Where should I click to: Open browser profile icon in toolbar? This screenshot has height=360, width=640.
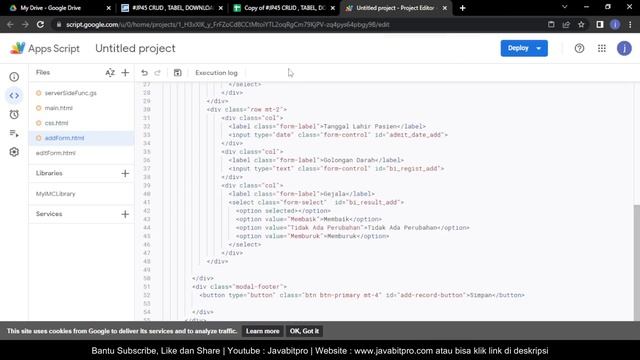[615, 24]
